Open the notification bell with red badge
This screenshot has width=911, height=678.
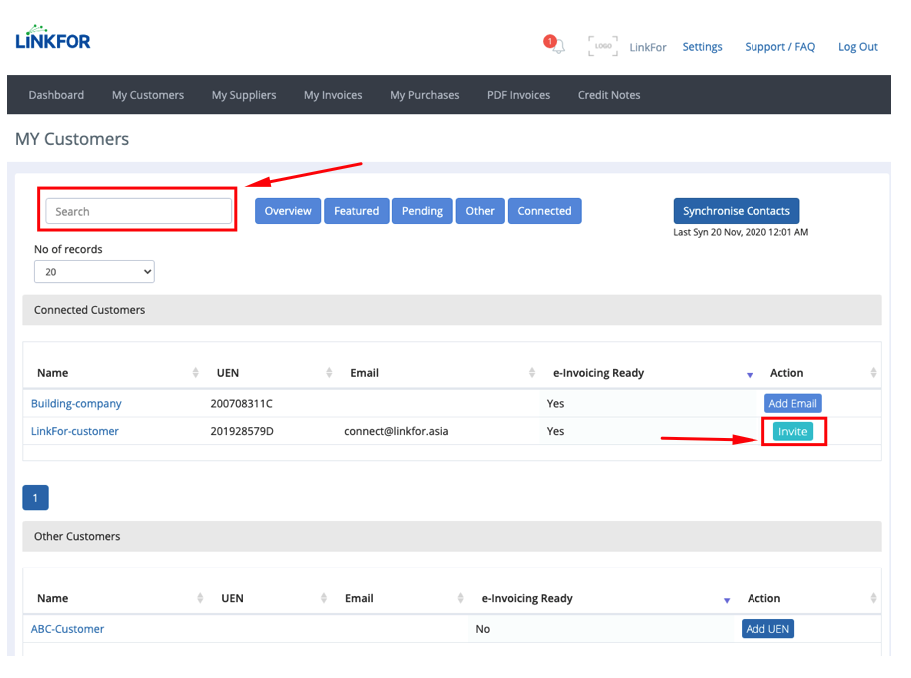pyautogui.click(x=555, y=45)
